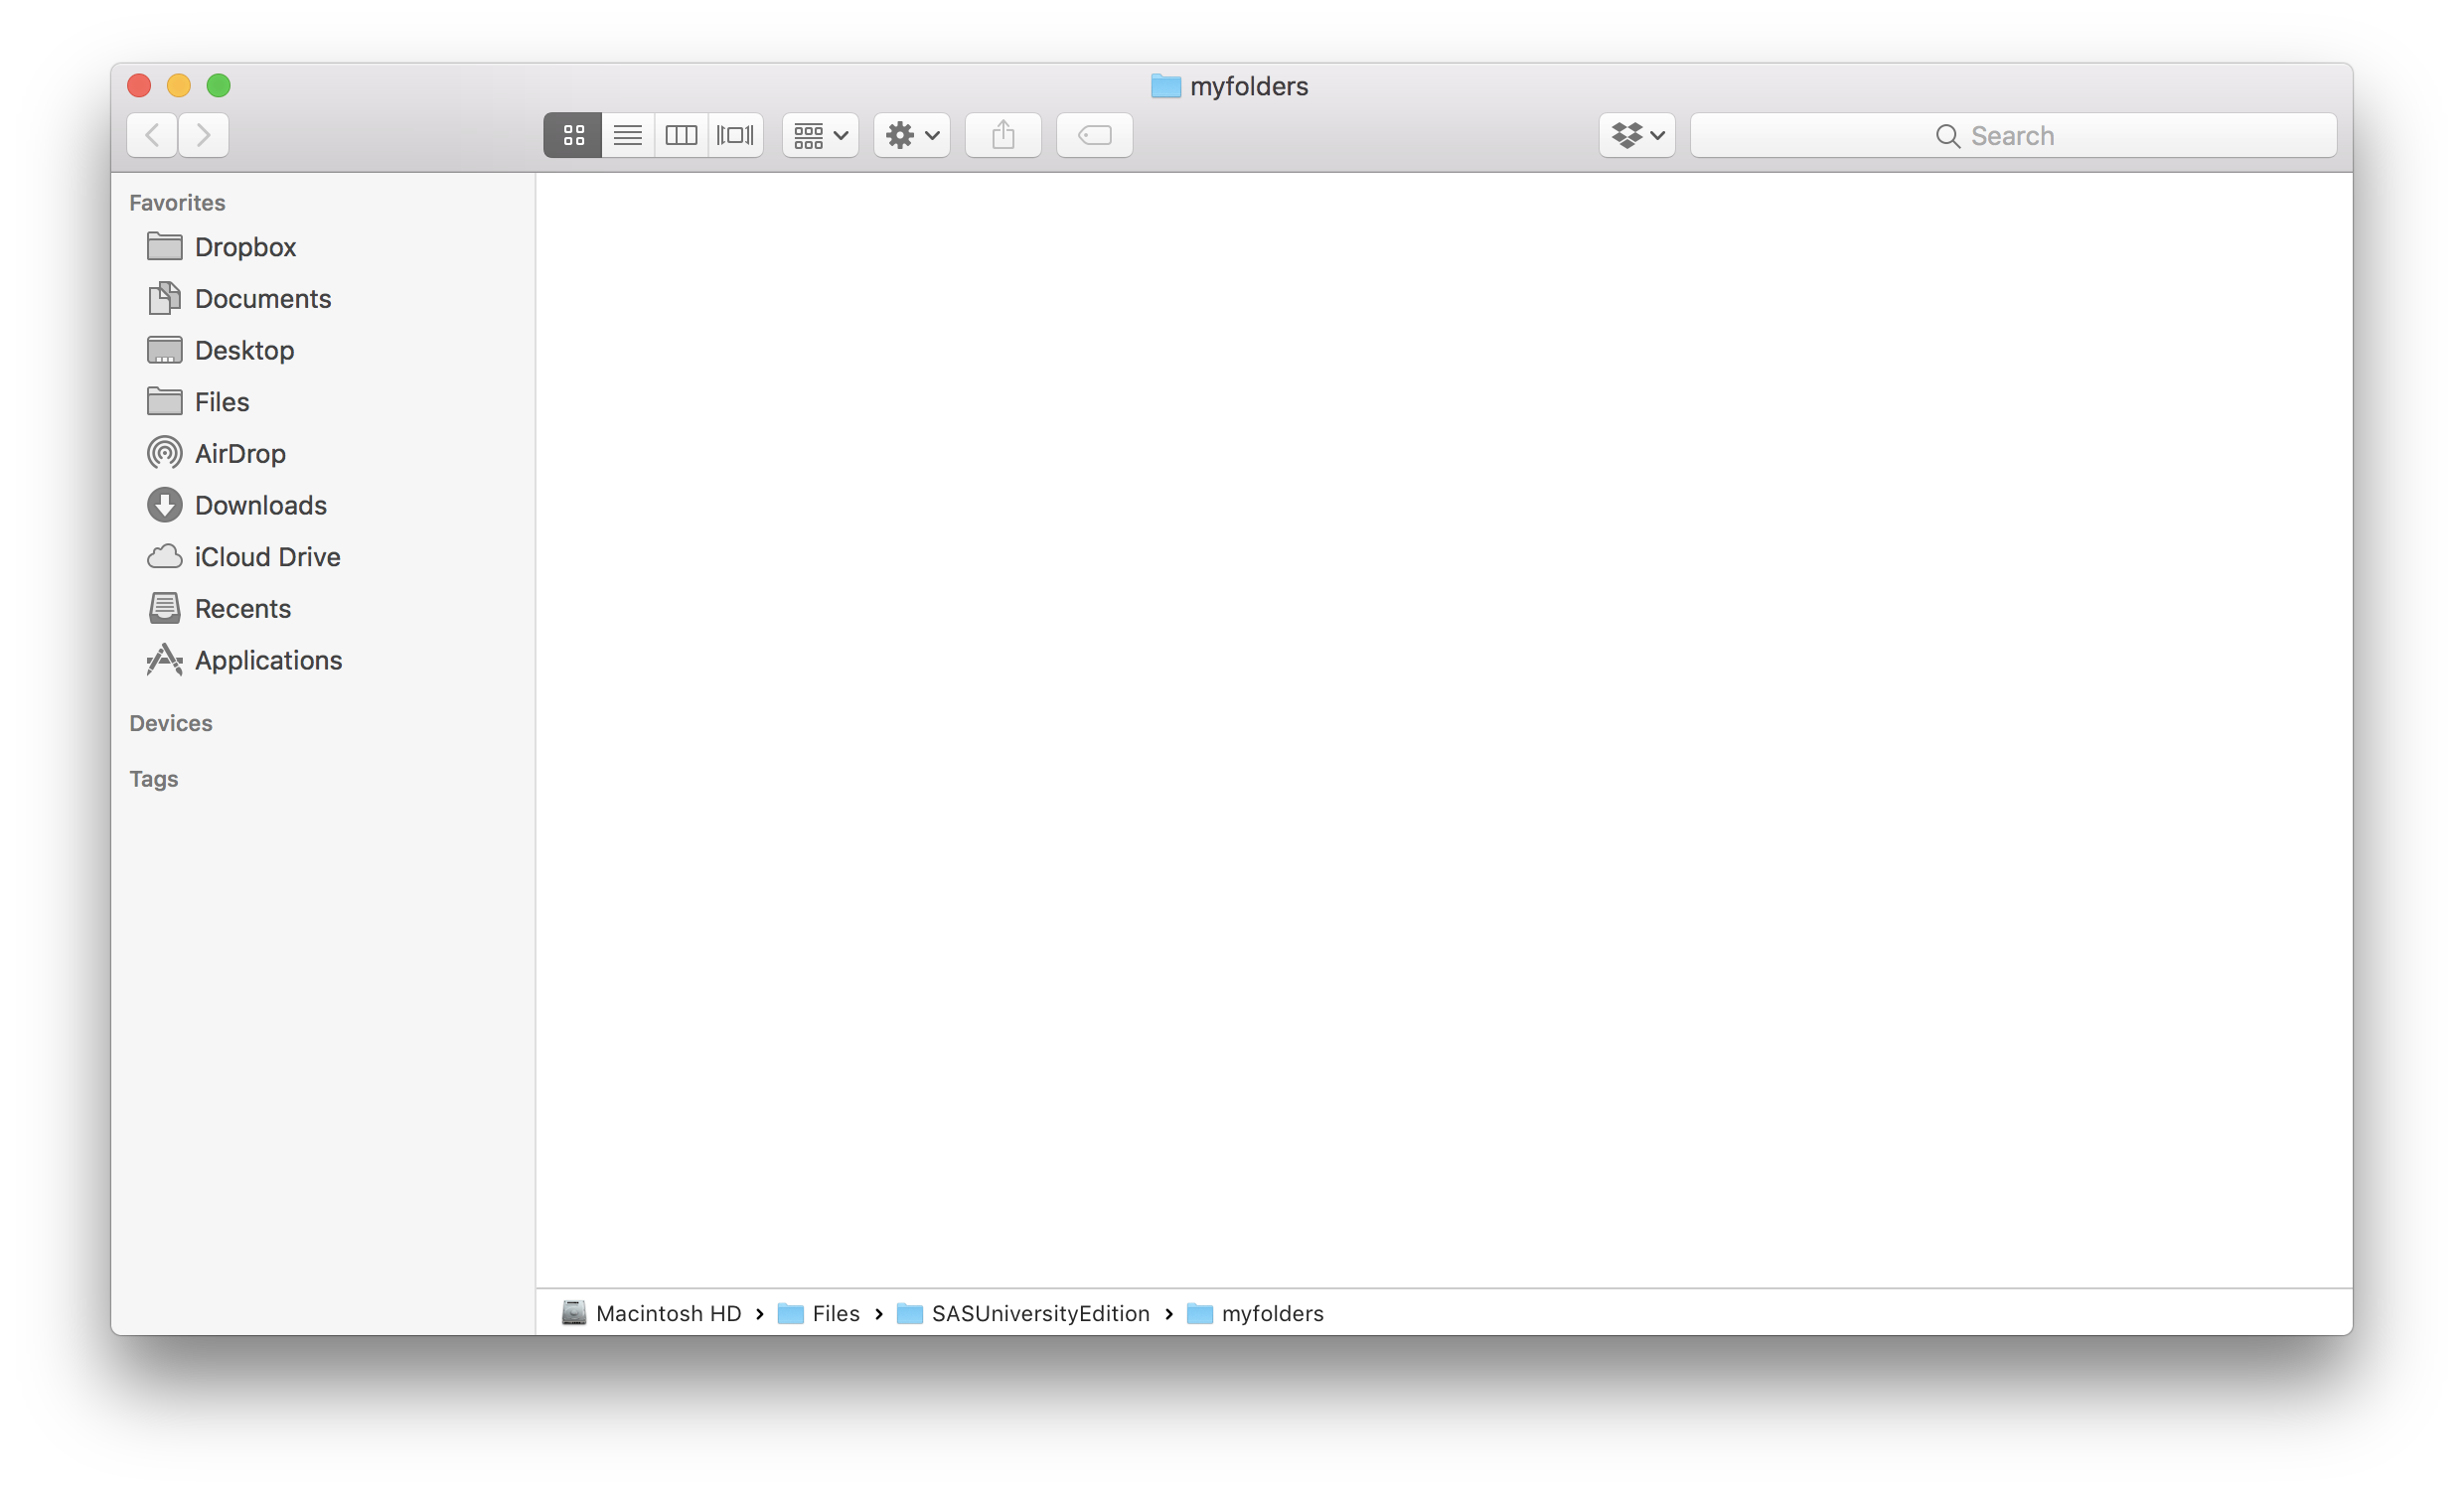The height and width of the screenshot is (1494, 2464).
Task: Select Applications in the sidebar
Action: coord(268,660)
